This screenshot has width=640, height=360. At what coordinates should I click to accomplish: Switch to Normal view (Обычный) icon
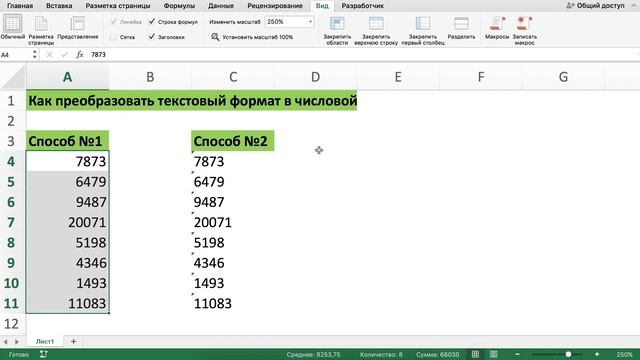12,24
